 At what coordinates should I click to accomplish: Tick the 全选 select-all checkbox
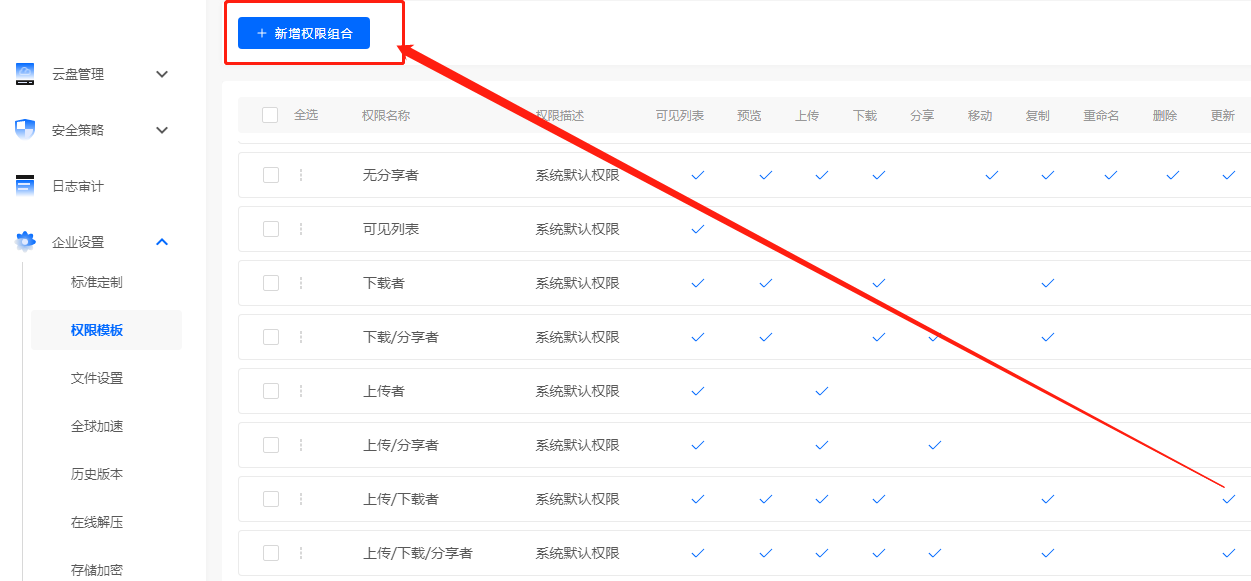point(270,115)
